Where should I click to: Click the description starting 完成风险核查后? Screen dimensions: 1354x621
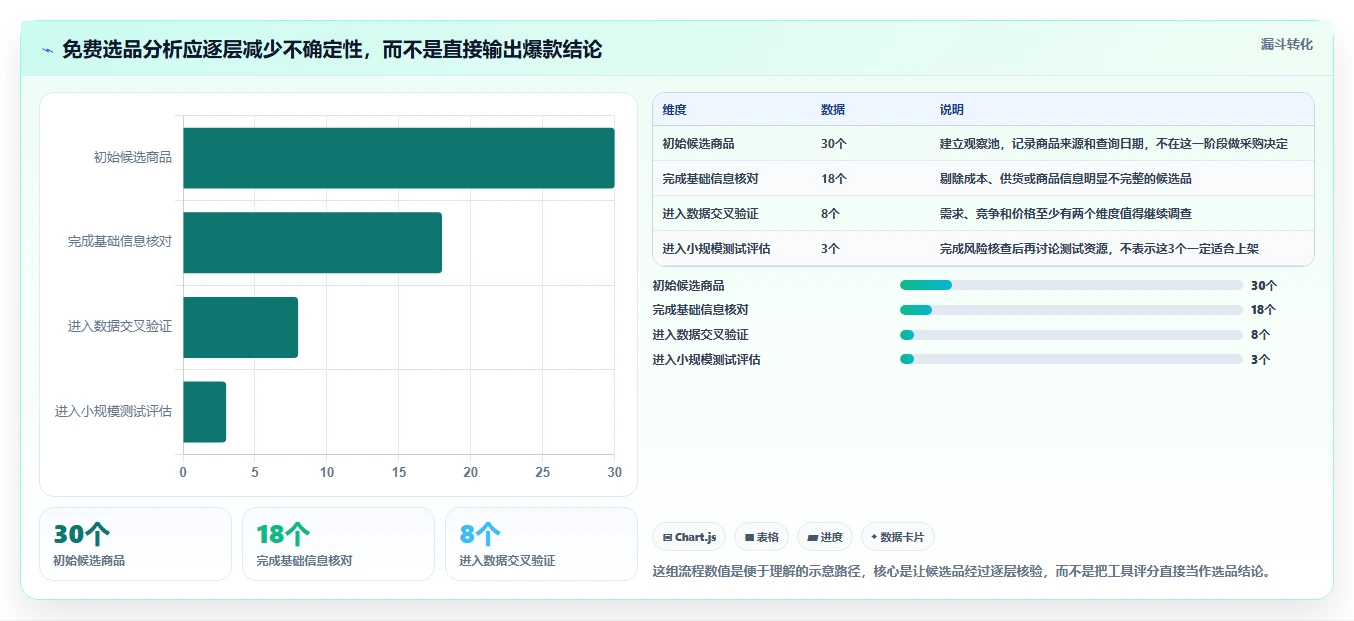[1099, 249]
